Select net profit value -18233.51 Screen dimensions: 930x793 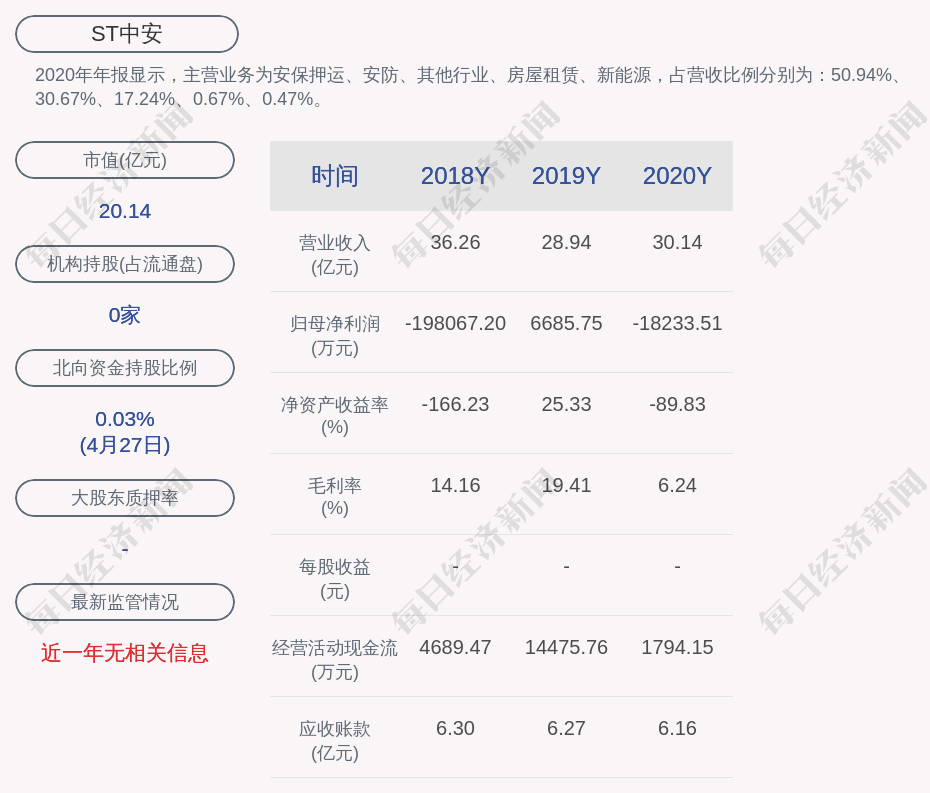coord(677,323)
